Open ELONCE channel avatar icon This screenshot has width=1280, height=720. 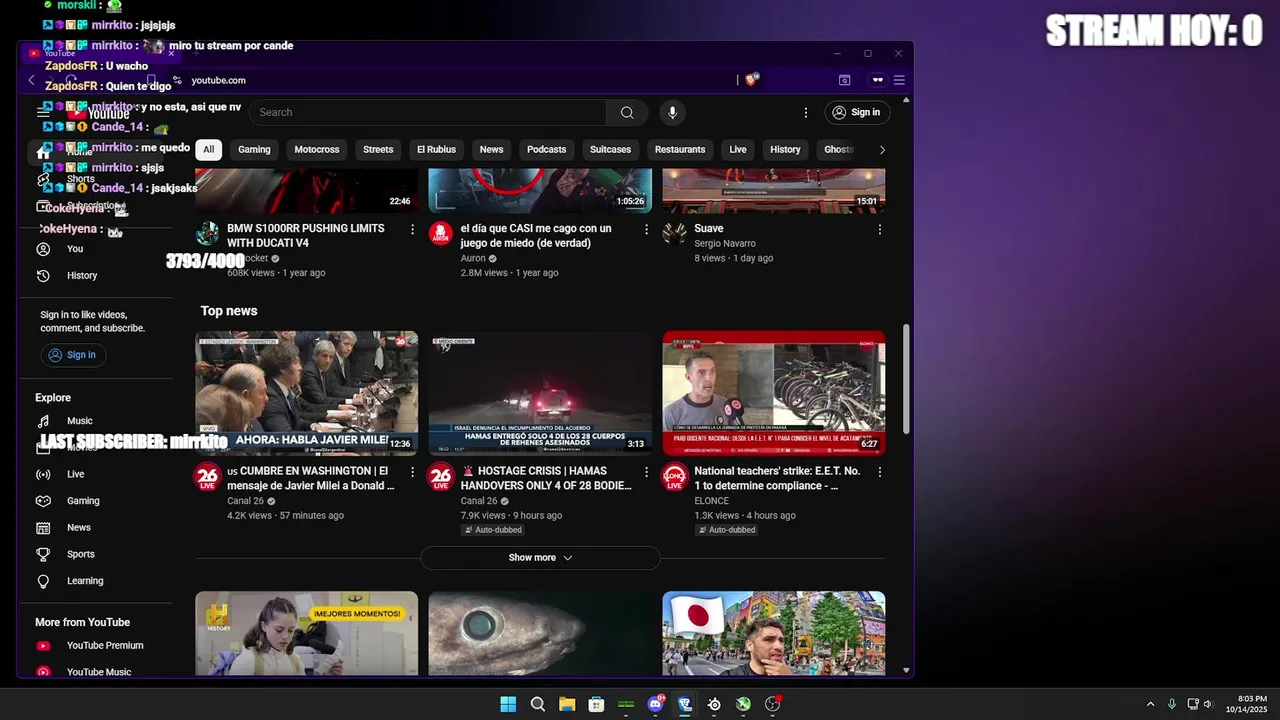point(675,477)
